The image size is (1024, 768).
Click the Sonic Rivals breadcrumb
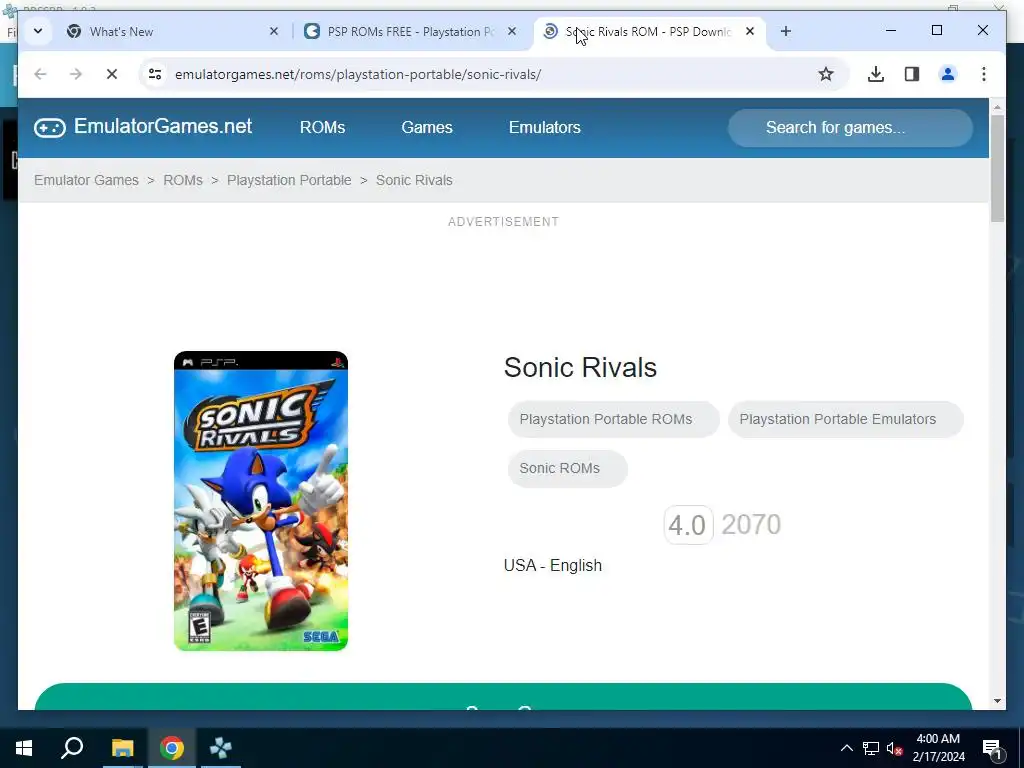coord(414,180)
